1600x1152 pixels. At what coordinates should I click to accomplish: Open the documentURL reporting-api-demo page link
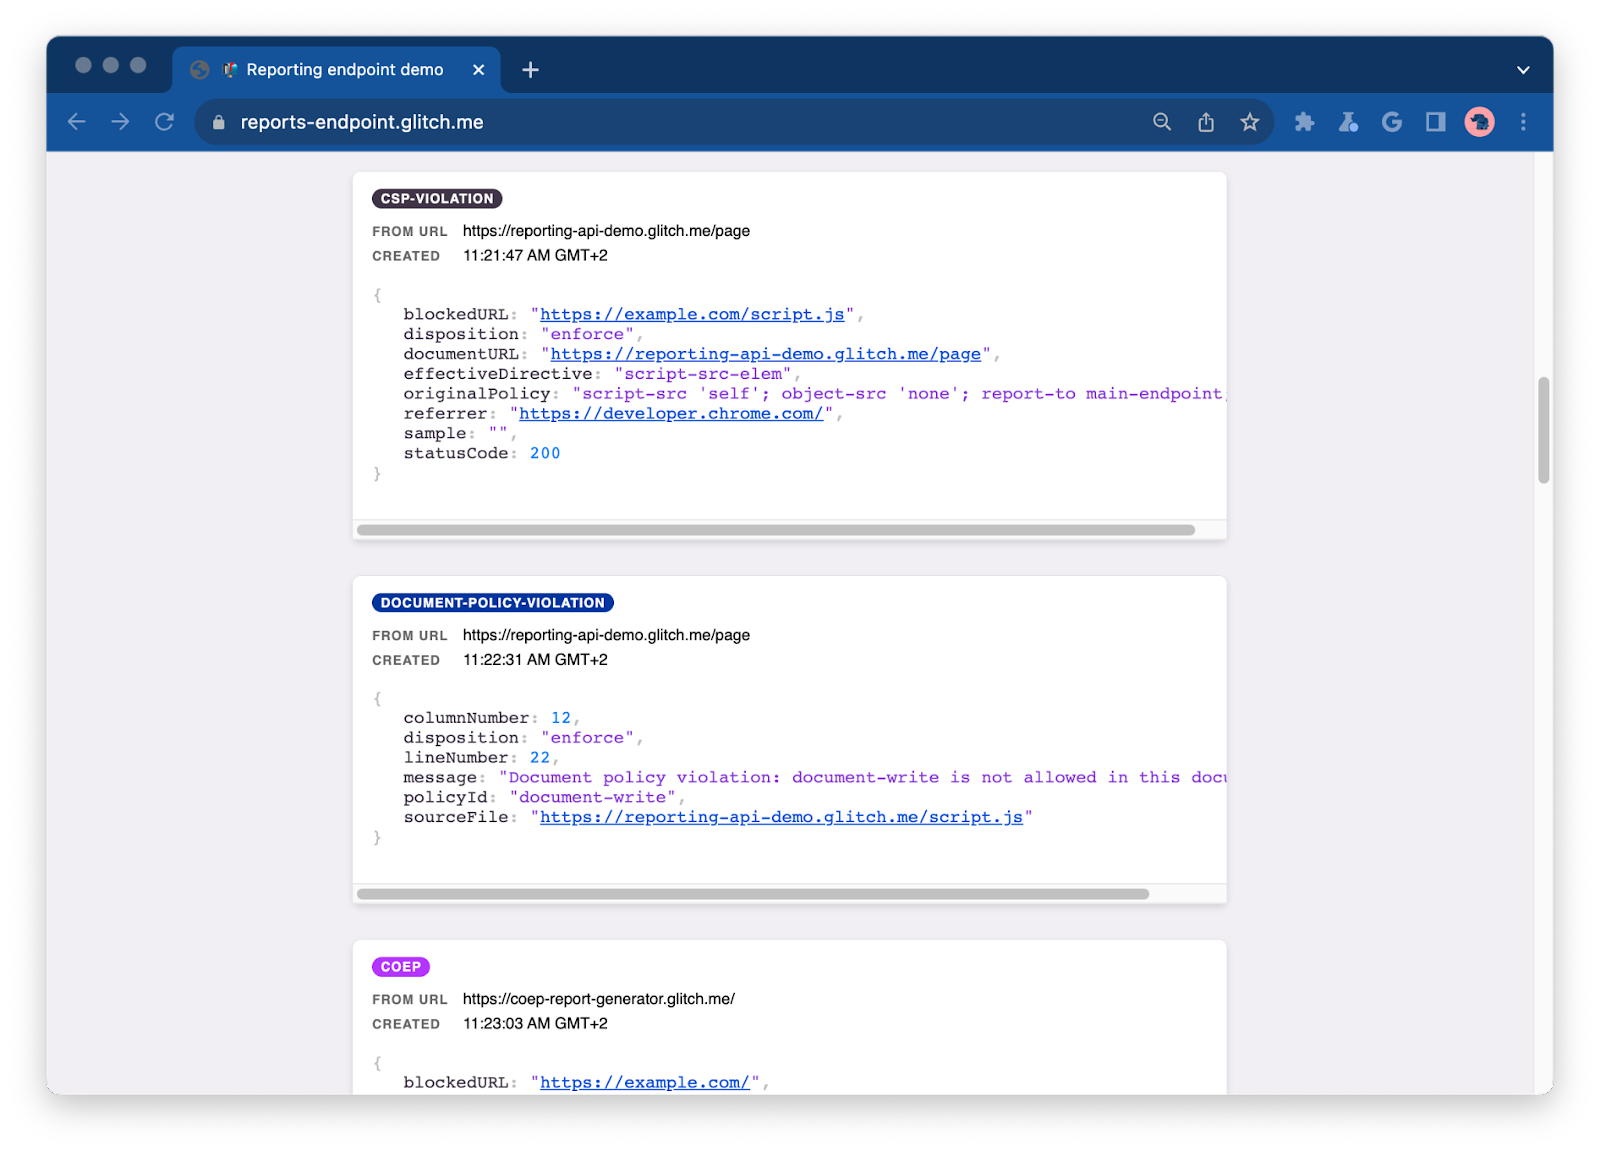pos(766,354)
